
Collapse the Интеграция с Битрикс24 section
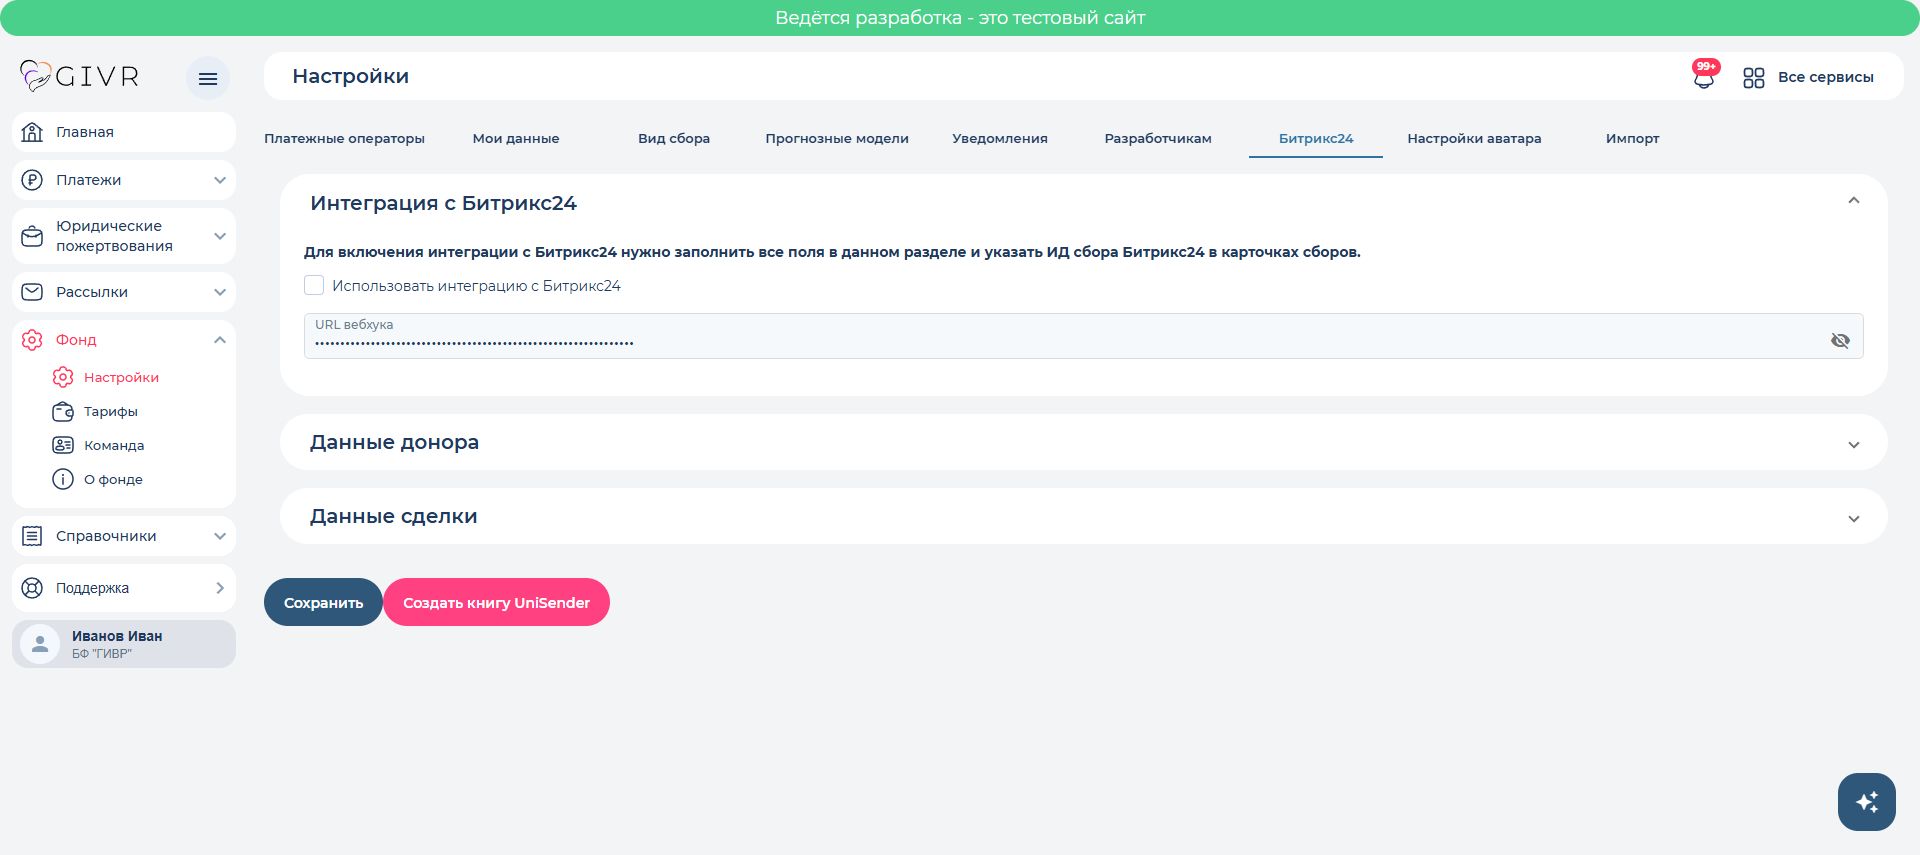coord(1853,201)
